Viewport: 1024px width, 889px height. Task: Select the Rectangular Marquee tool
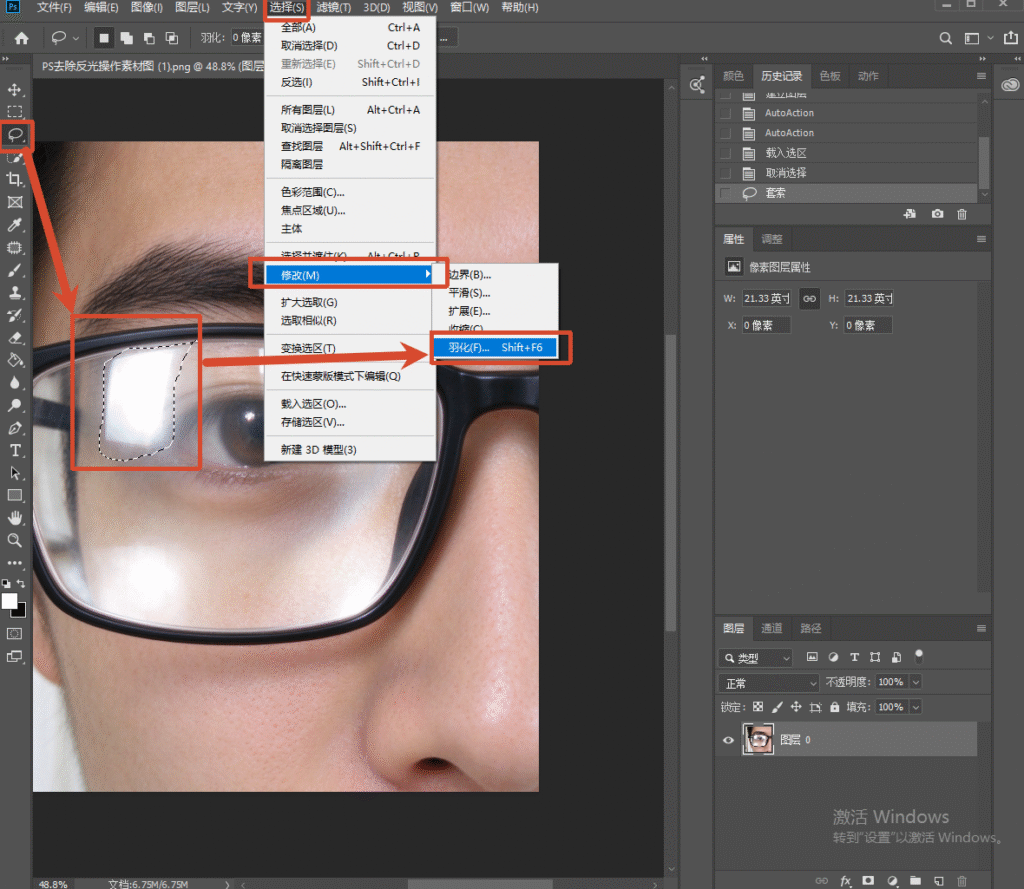(14, 112)
